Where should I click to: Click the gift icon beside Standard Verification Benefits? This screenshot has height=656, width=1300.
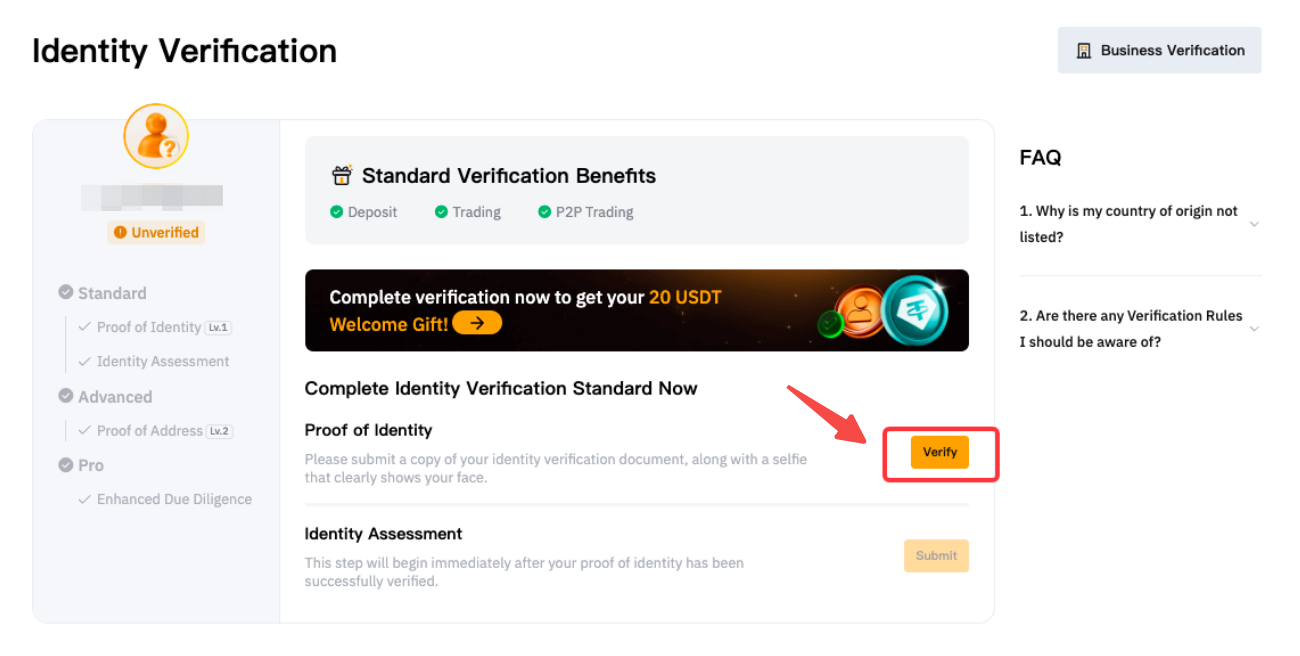pos(342,176)
